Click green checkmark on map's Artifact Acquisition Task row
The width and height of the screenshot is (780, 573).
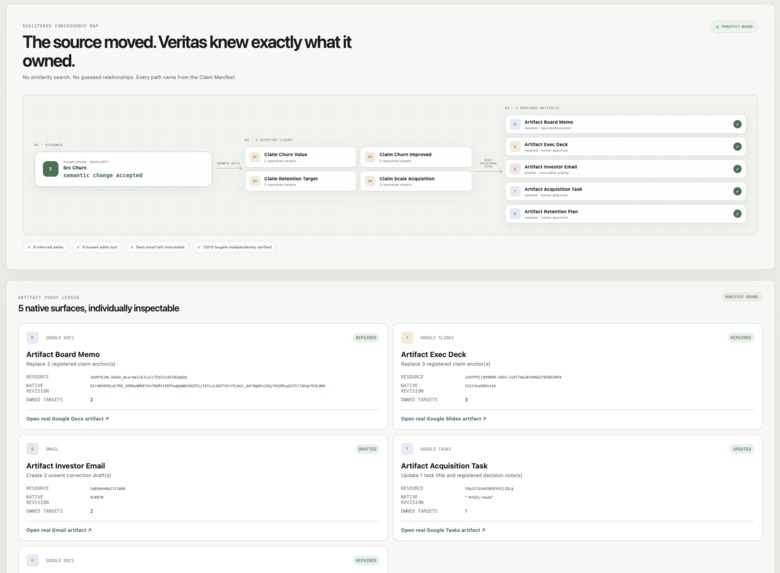pyautogui.click(x=737, y=191)
